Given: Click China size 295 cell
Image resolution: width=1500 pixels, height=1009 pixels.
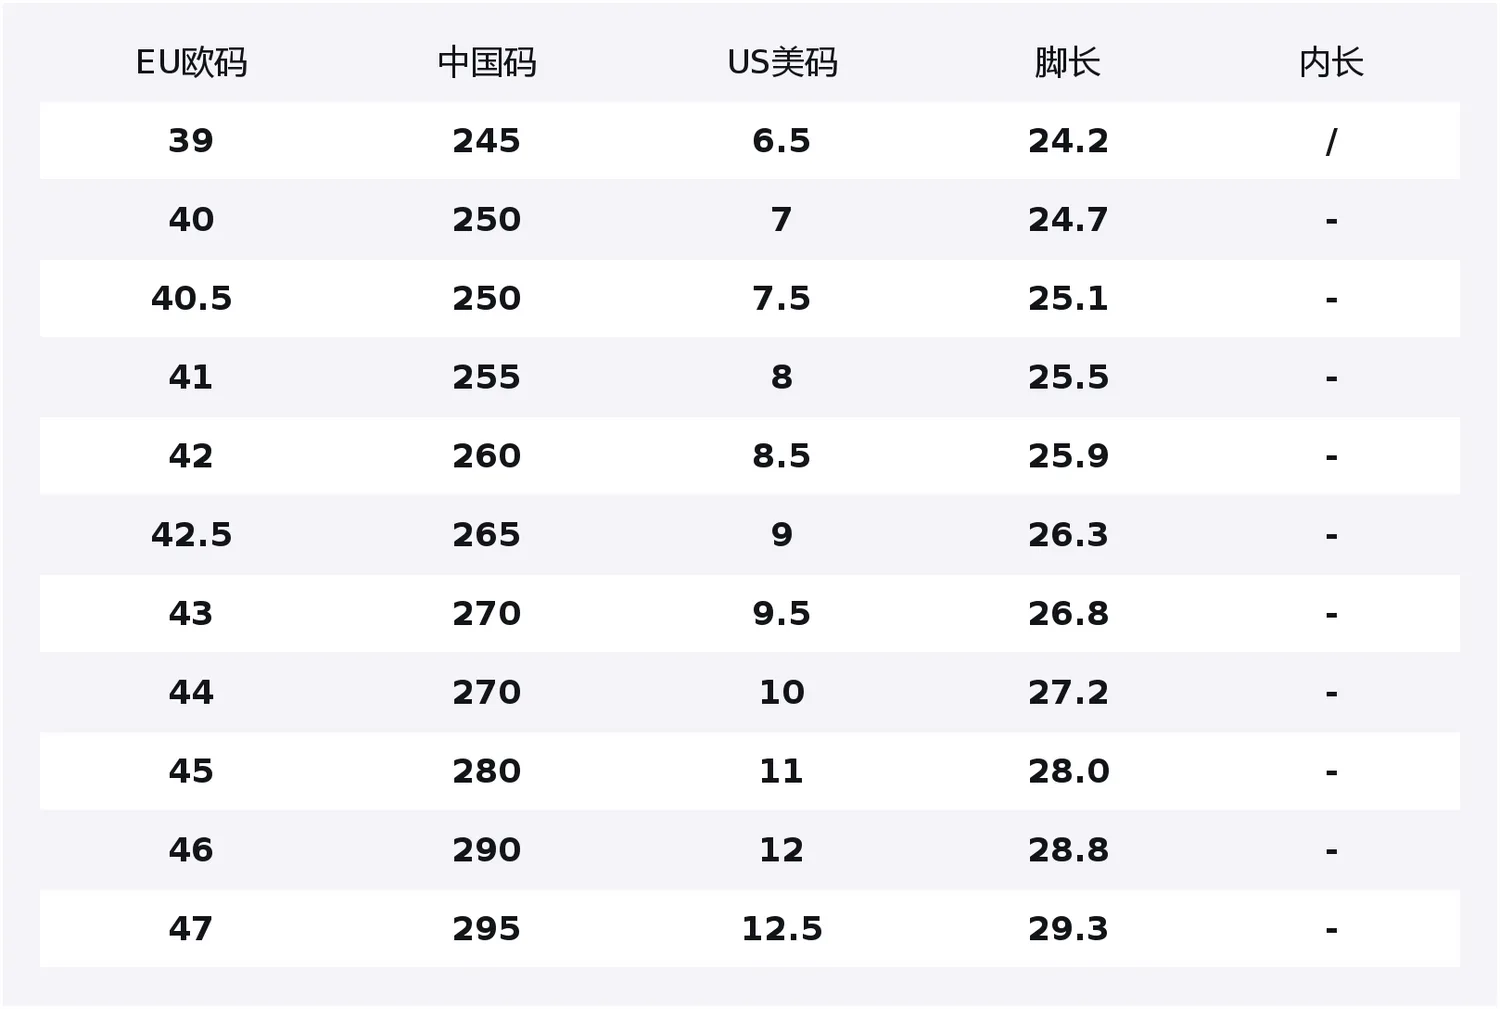Looking at the screenshot, I should click(x=487, y=929).
